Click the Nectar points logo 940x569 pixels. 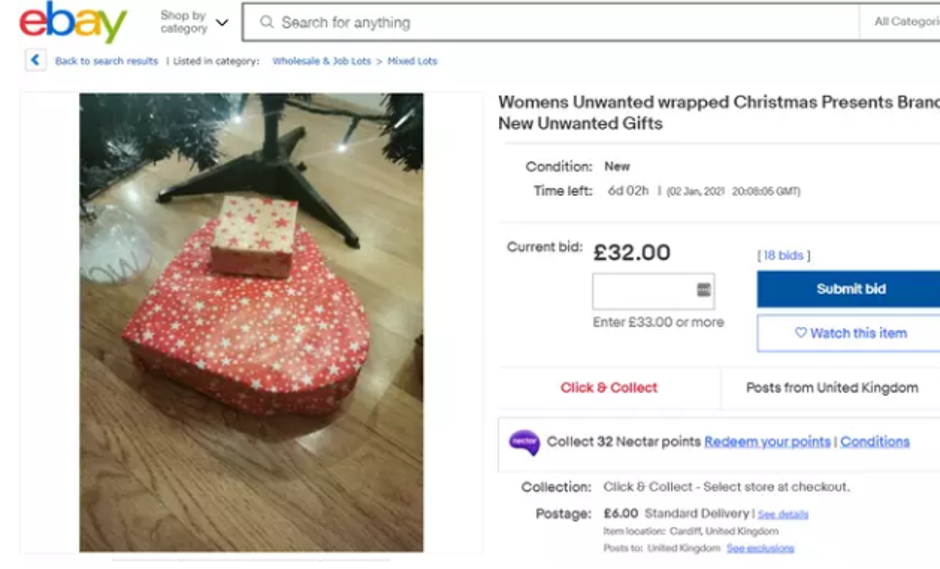(x=524, y=442)
